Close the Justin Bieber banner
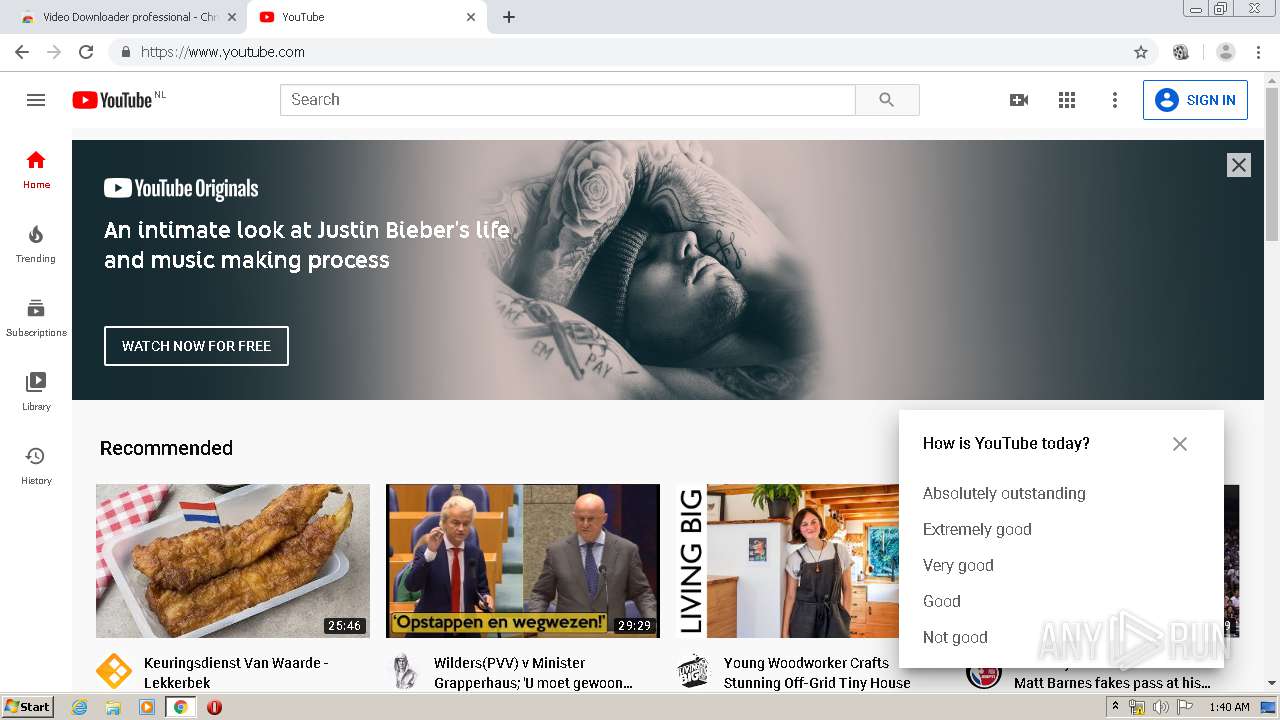The image size is (1280, 720). [1239, 165]
